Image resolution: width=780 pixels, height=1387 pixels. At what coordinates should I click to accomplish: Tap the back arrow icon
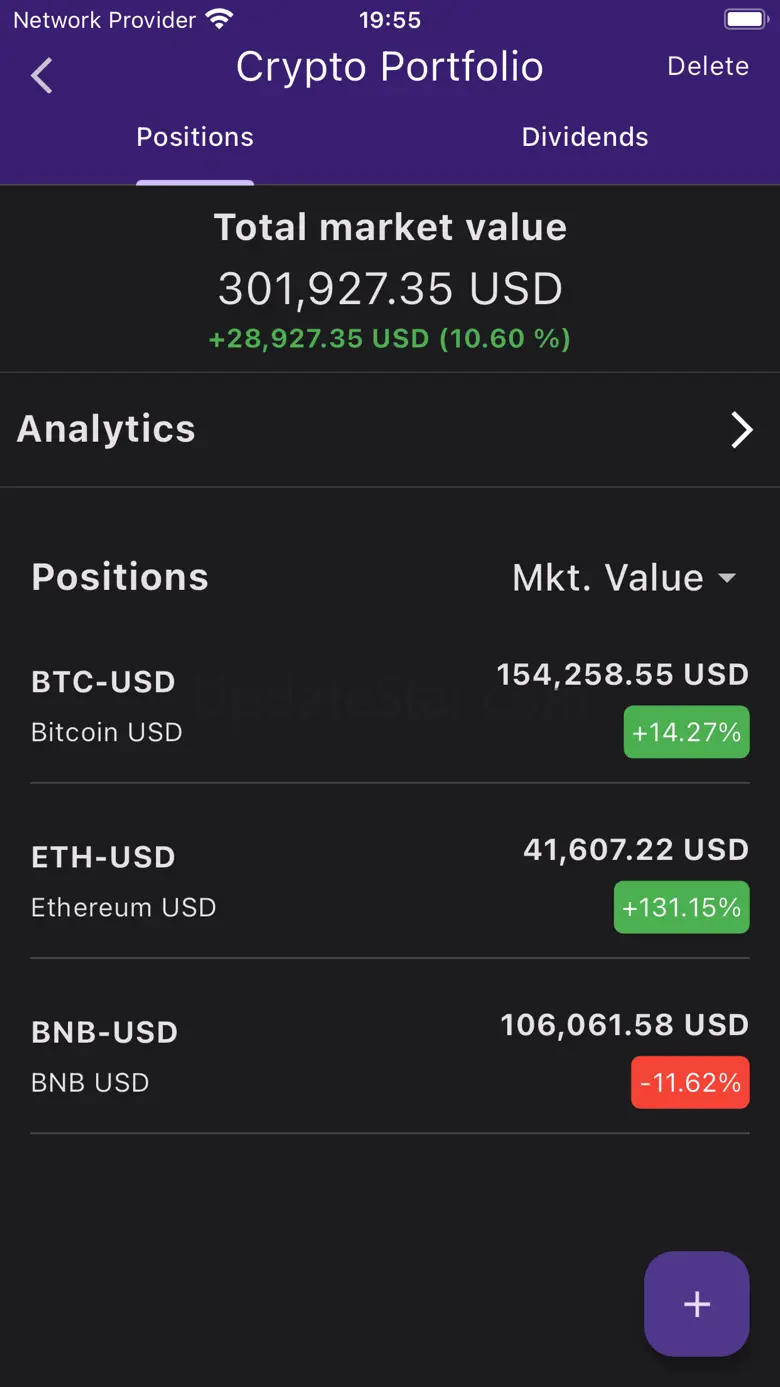[42, 75]
